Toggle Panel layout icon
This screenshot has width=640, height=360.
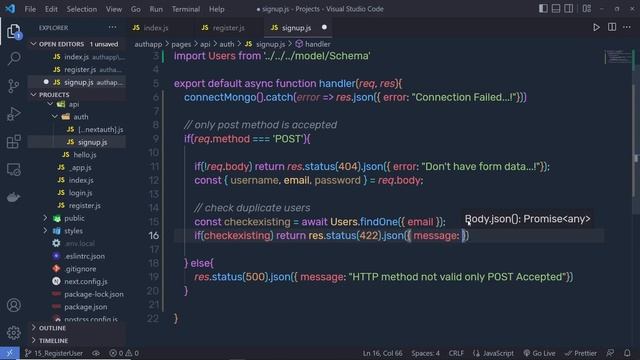[556, 9]
